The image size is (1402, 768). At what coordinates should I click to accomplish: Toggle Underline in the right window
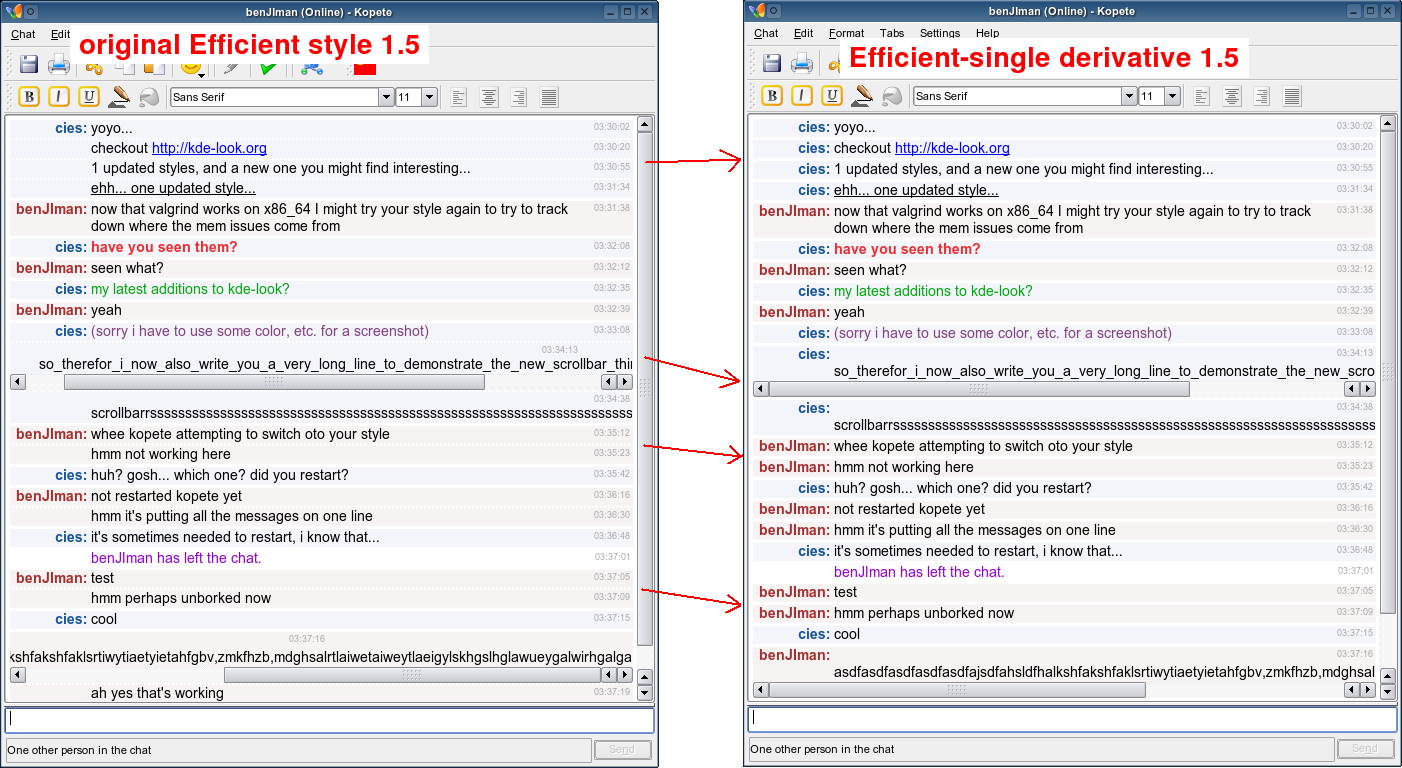click(x=832, y=96)
